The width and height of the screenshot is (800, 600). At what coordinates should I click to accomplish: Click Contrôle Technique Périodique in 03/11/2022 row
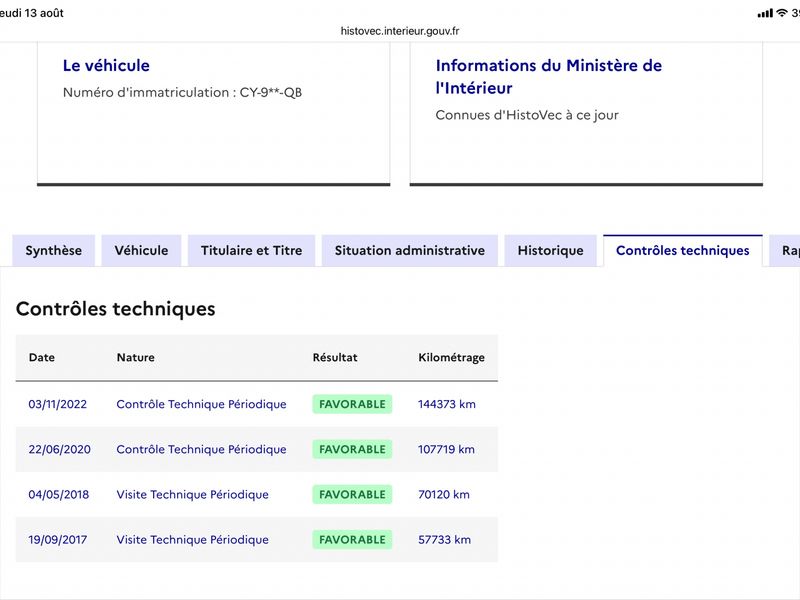[x=202, y=404]
